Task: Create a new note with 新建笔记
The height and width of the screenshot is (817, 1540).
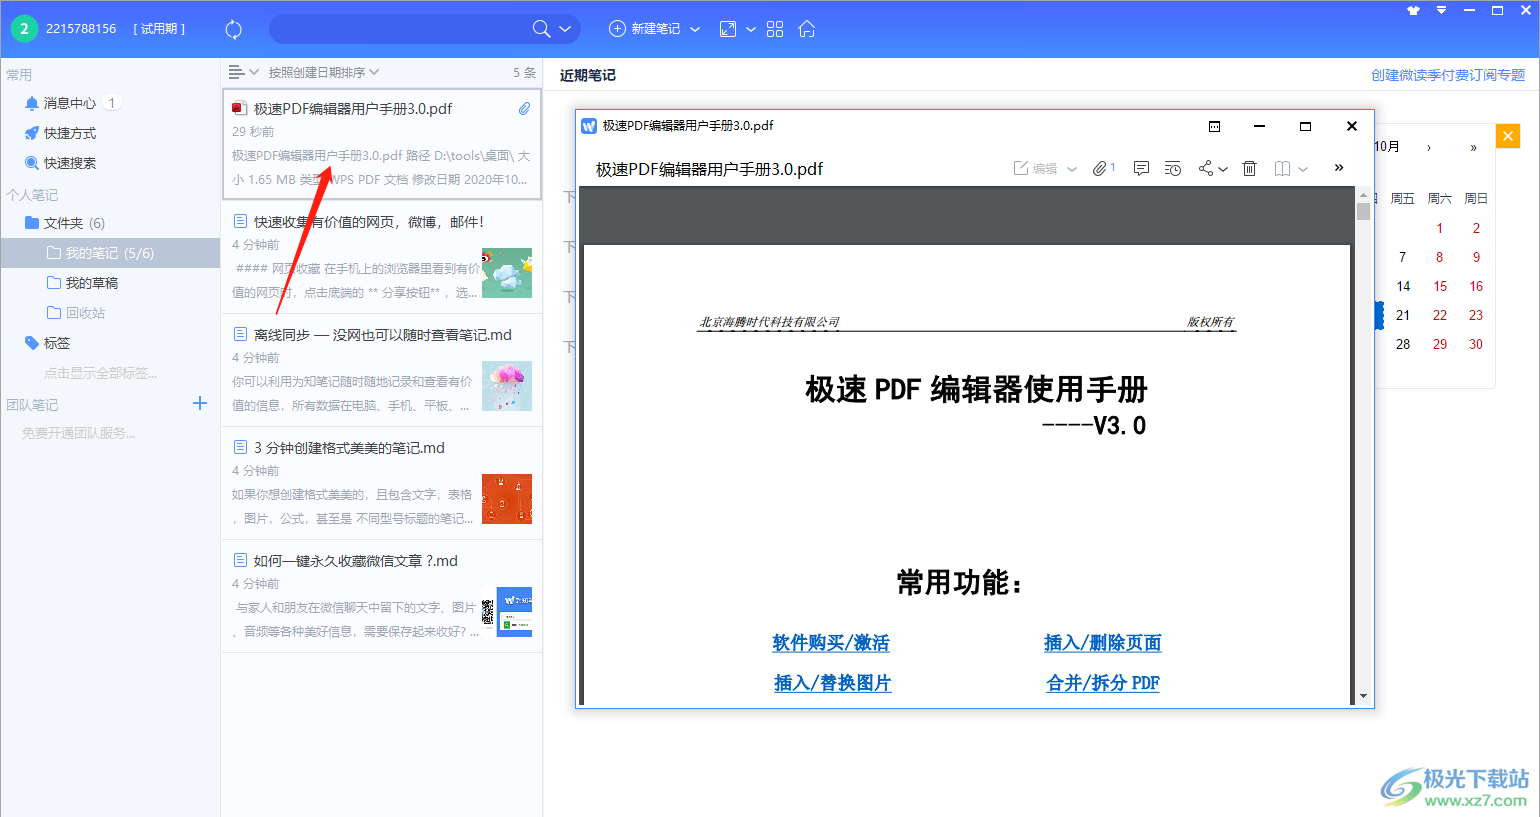Action: click(x=644, y=29)
